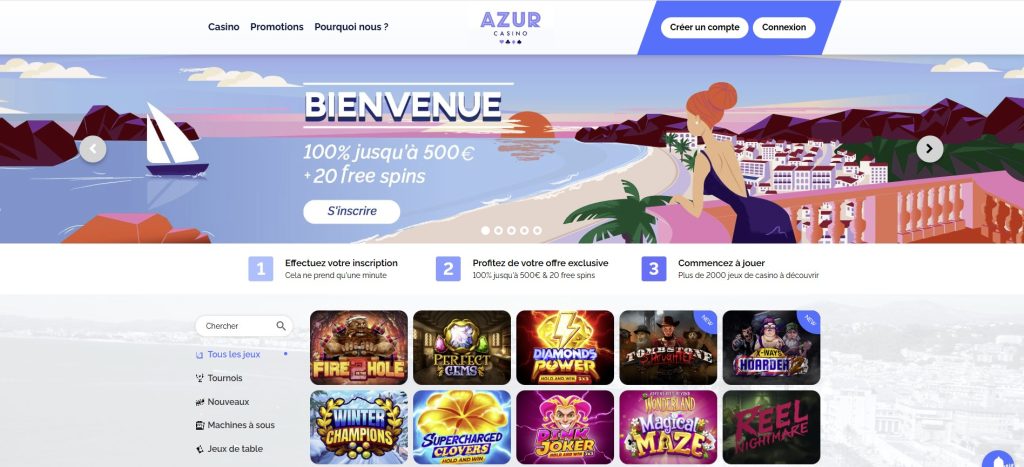Open the Pourquoi nous ? page
Image resolution: width=1024 pixels, height=467 pixels.
point(351,27)
